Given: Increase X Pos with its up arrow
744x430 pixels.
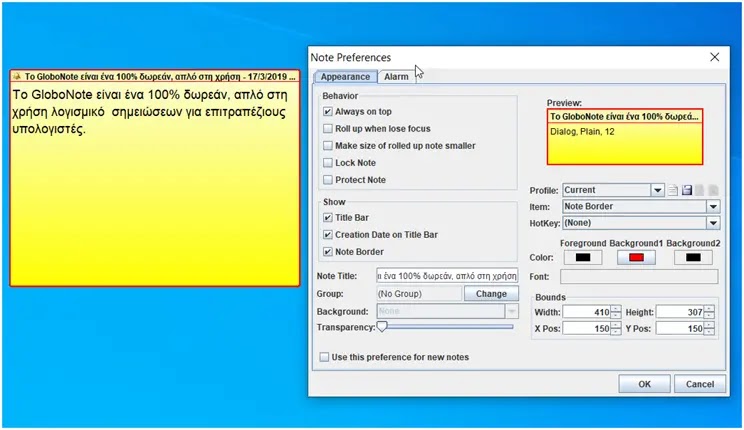Looking at the screenshot, I should pyautogui.click(x=616, y=325).
